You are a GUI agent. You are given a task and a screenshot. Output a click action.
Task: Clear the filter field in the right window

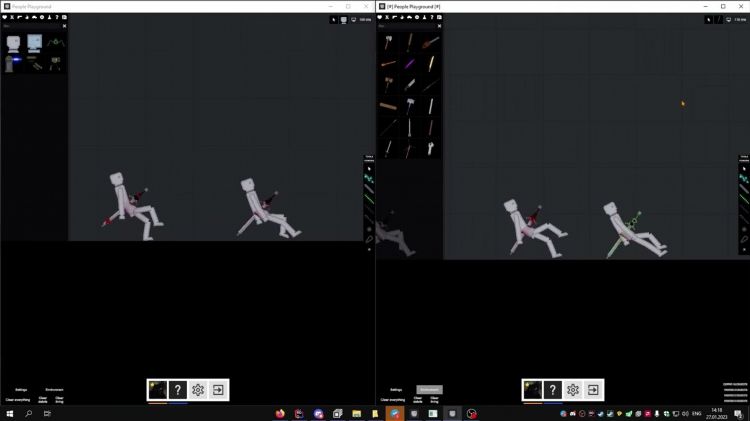pos(439,26)
